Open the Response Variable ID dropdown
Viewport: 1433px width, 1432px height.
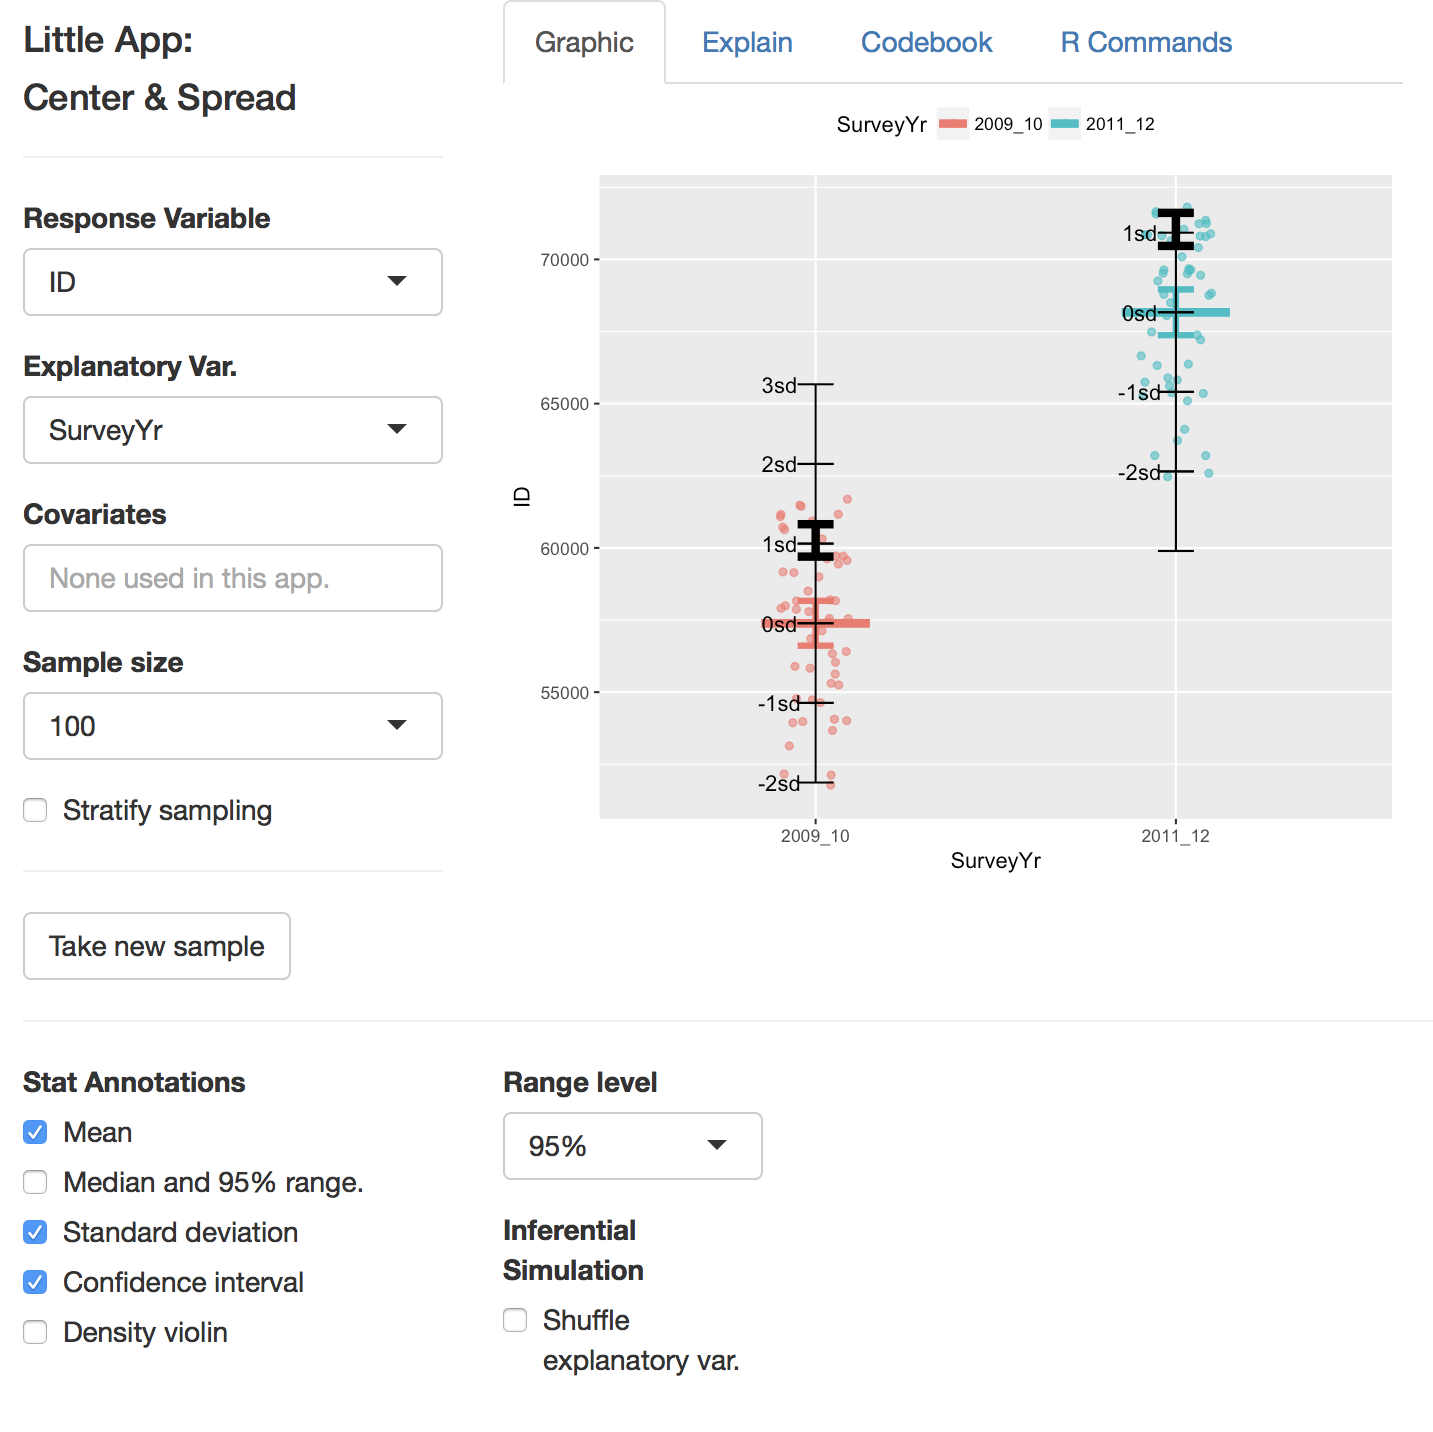coord(232,282)
